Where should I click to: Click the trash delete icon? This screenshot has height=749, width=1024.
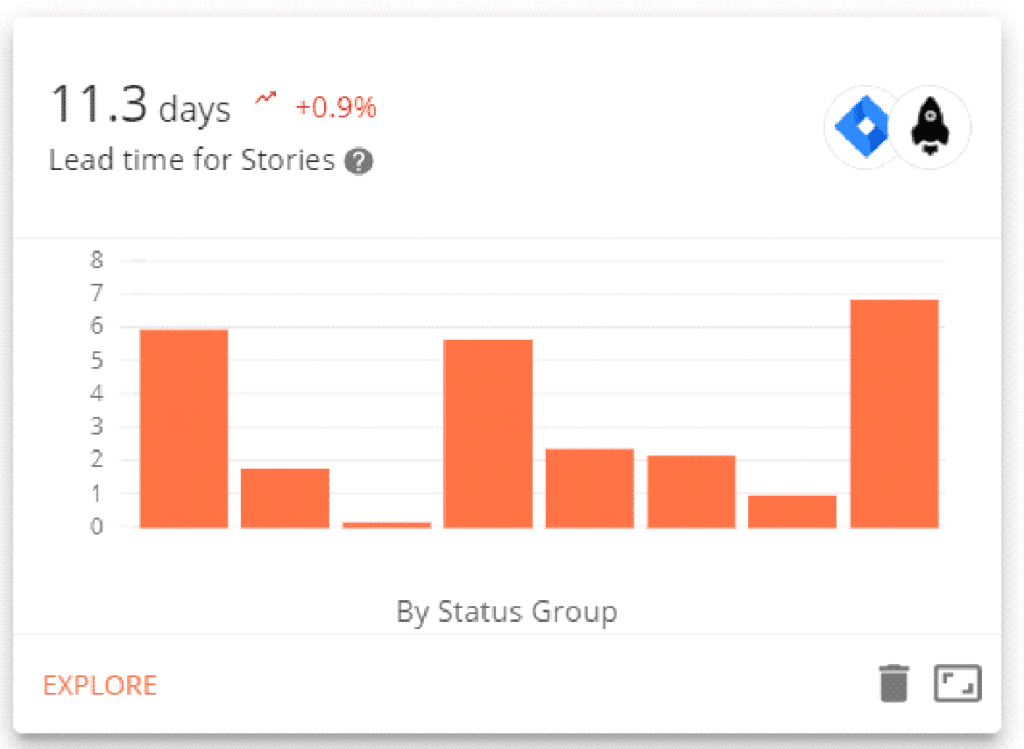point(894,684)
